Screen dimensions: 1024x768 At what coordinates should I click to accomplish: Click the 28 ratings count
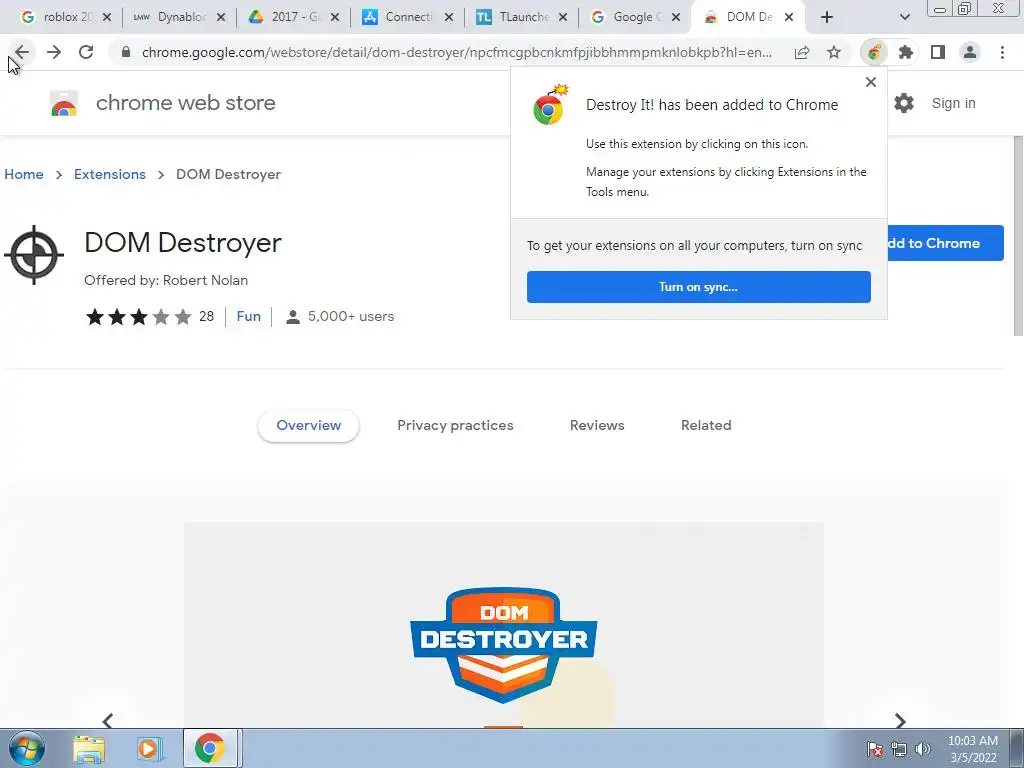(206, 316)
